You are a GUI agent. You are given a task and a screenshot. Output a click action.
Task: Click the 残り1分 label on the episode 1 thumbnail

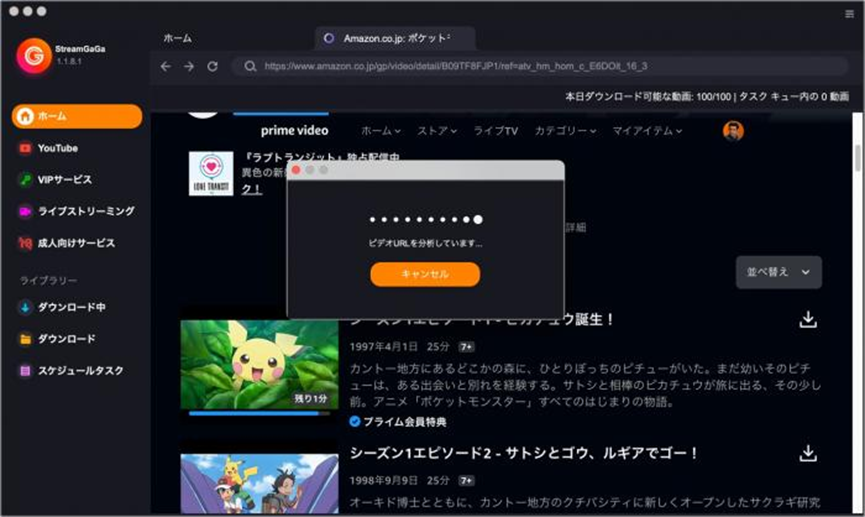point(311,398)
